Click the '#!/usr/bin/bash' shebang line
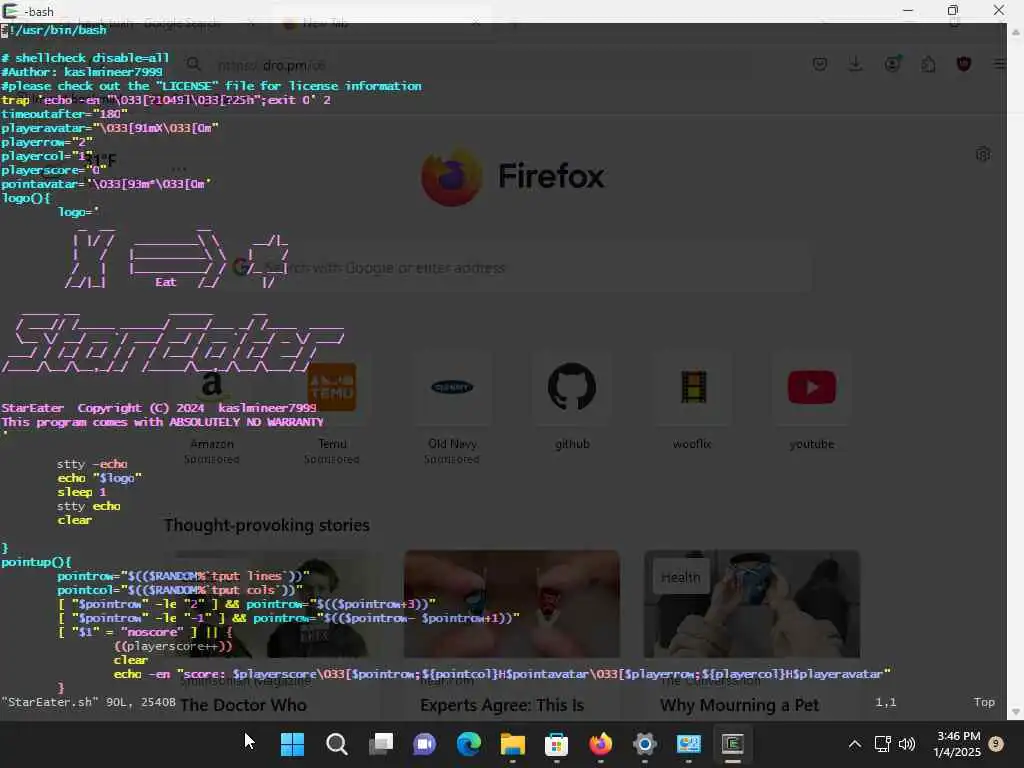The height and width of the screenshot is (768, 1024). pos(54,30)
